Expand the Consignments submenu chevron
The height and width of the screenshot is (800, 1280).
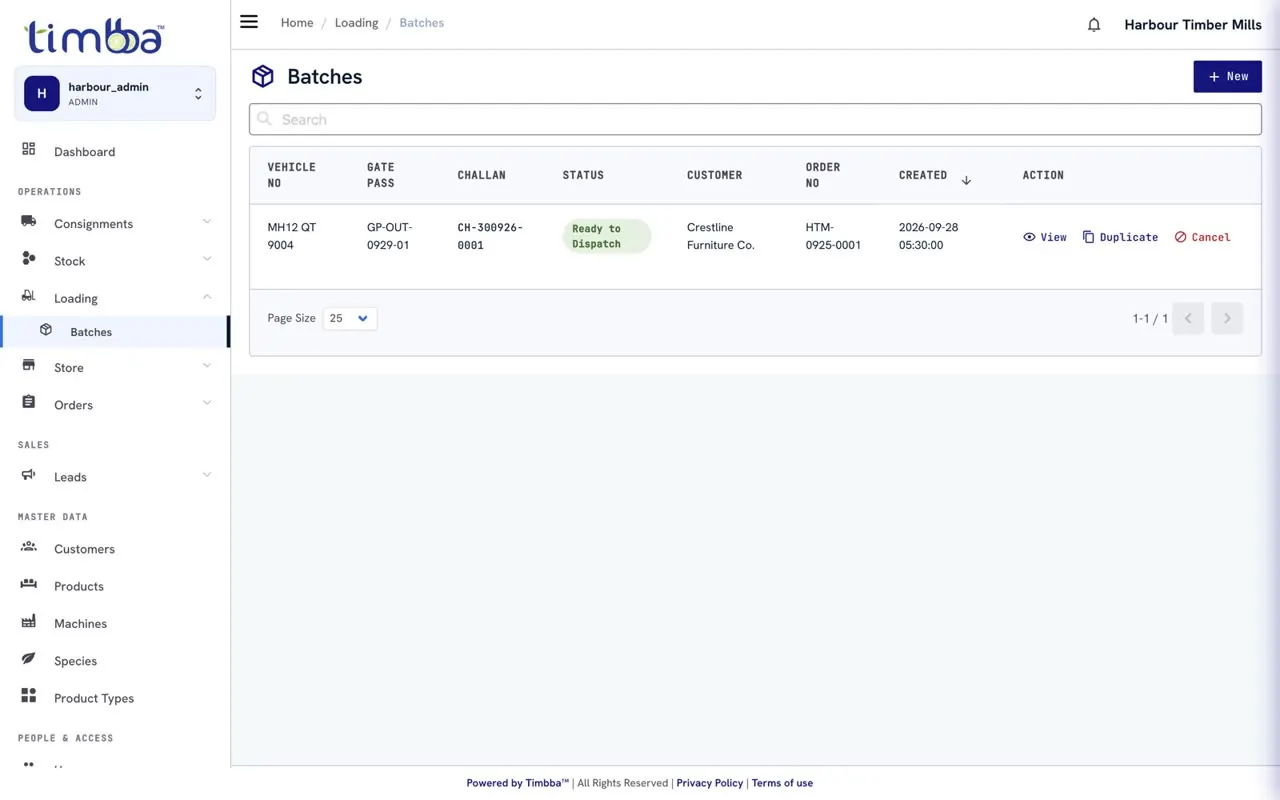pos(207,222)
